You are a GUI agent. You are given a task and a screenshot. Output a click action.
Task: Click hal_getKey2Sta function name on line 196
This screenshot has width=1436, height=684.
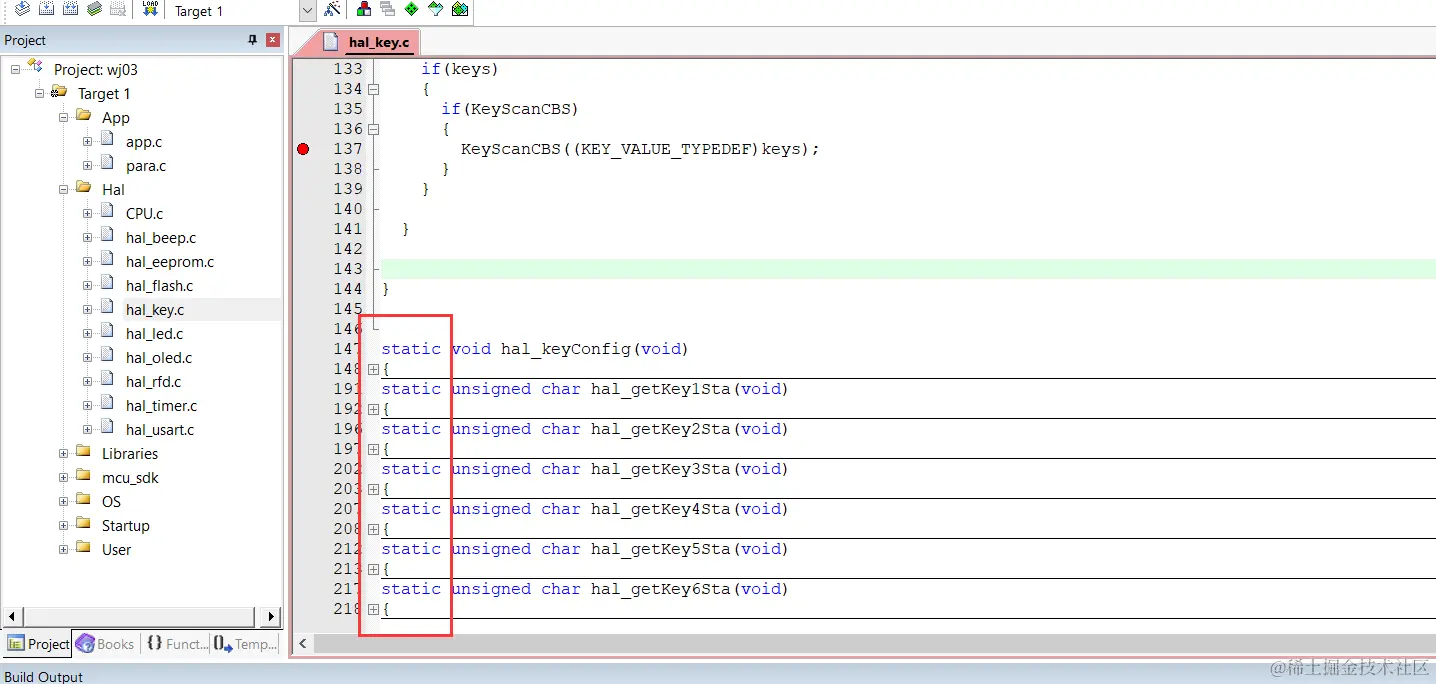[661, 429]
